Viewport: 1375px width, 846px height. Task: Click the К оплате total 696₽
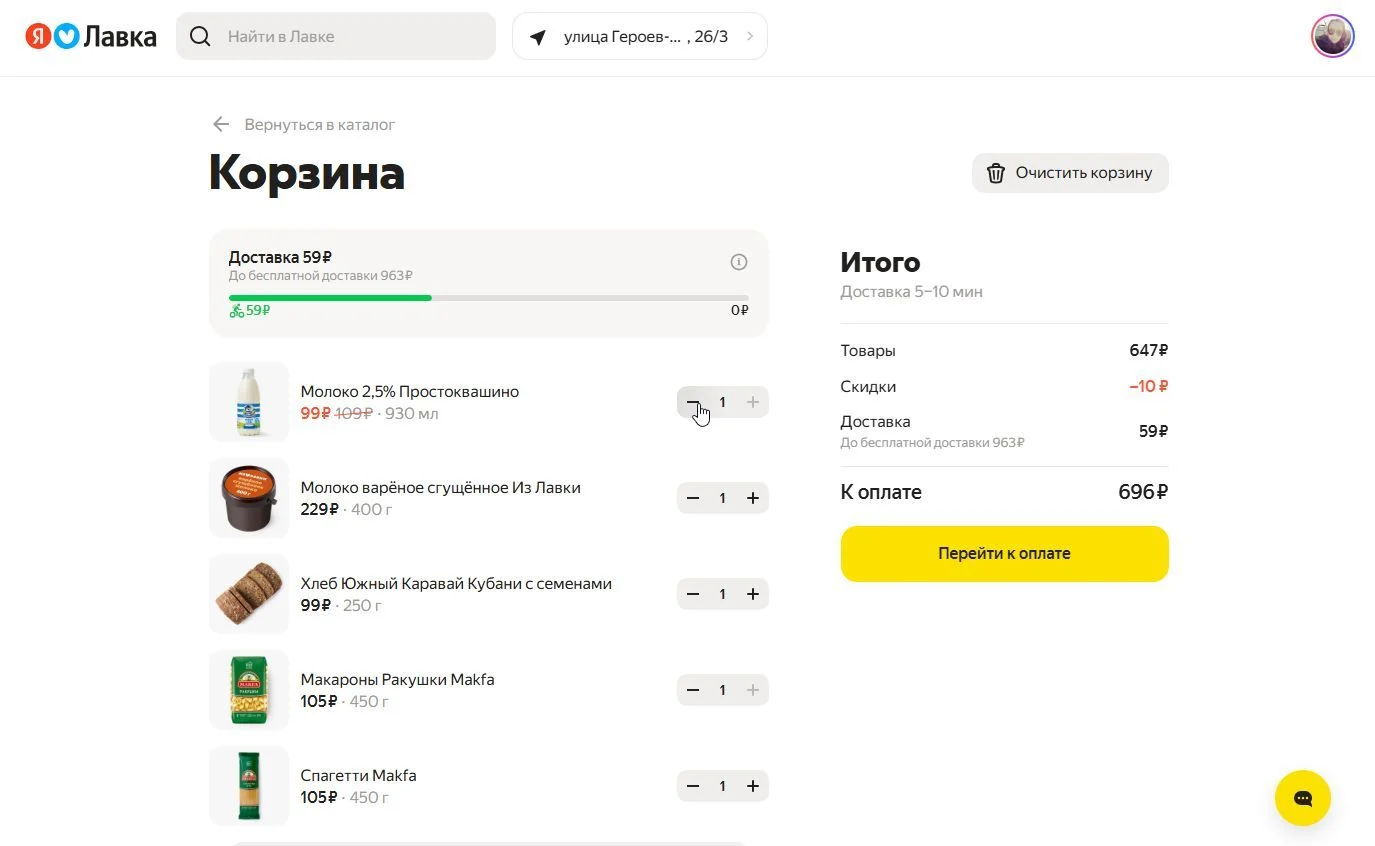pos(1143,492)
